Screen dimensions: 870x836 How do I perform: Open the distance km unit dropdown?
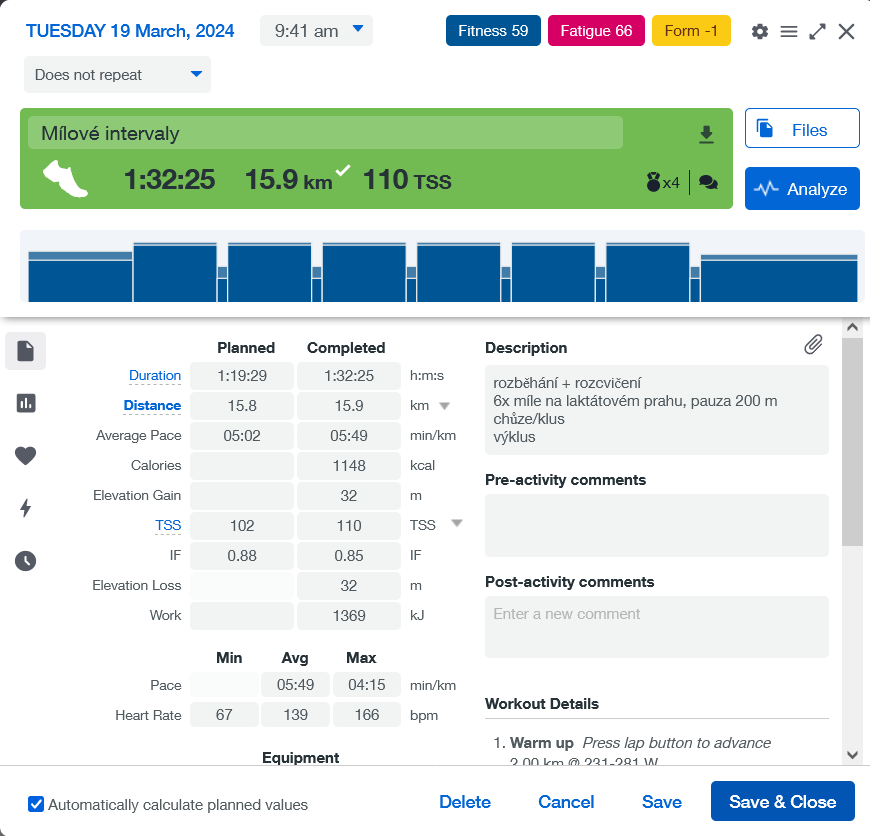click(x=445, y=406)
